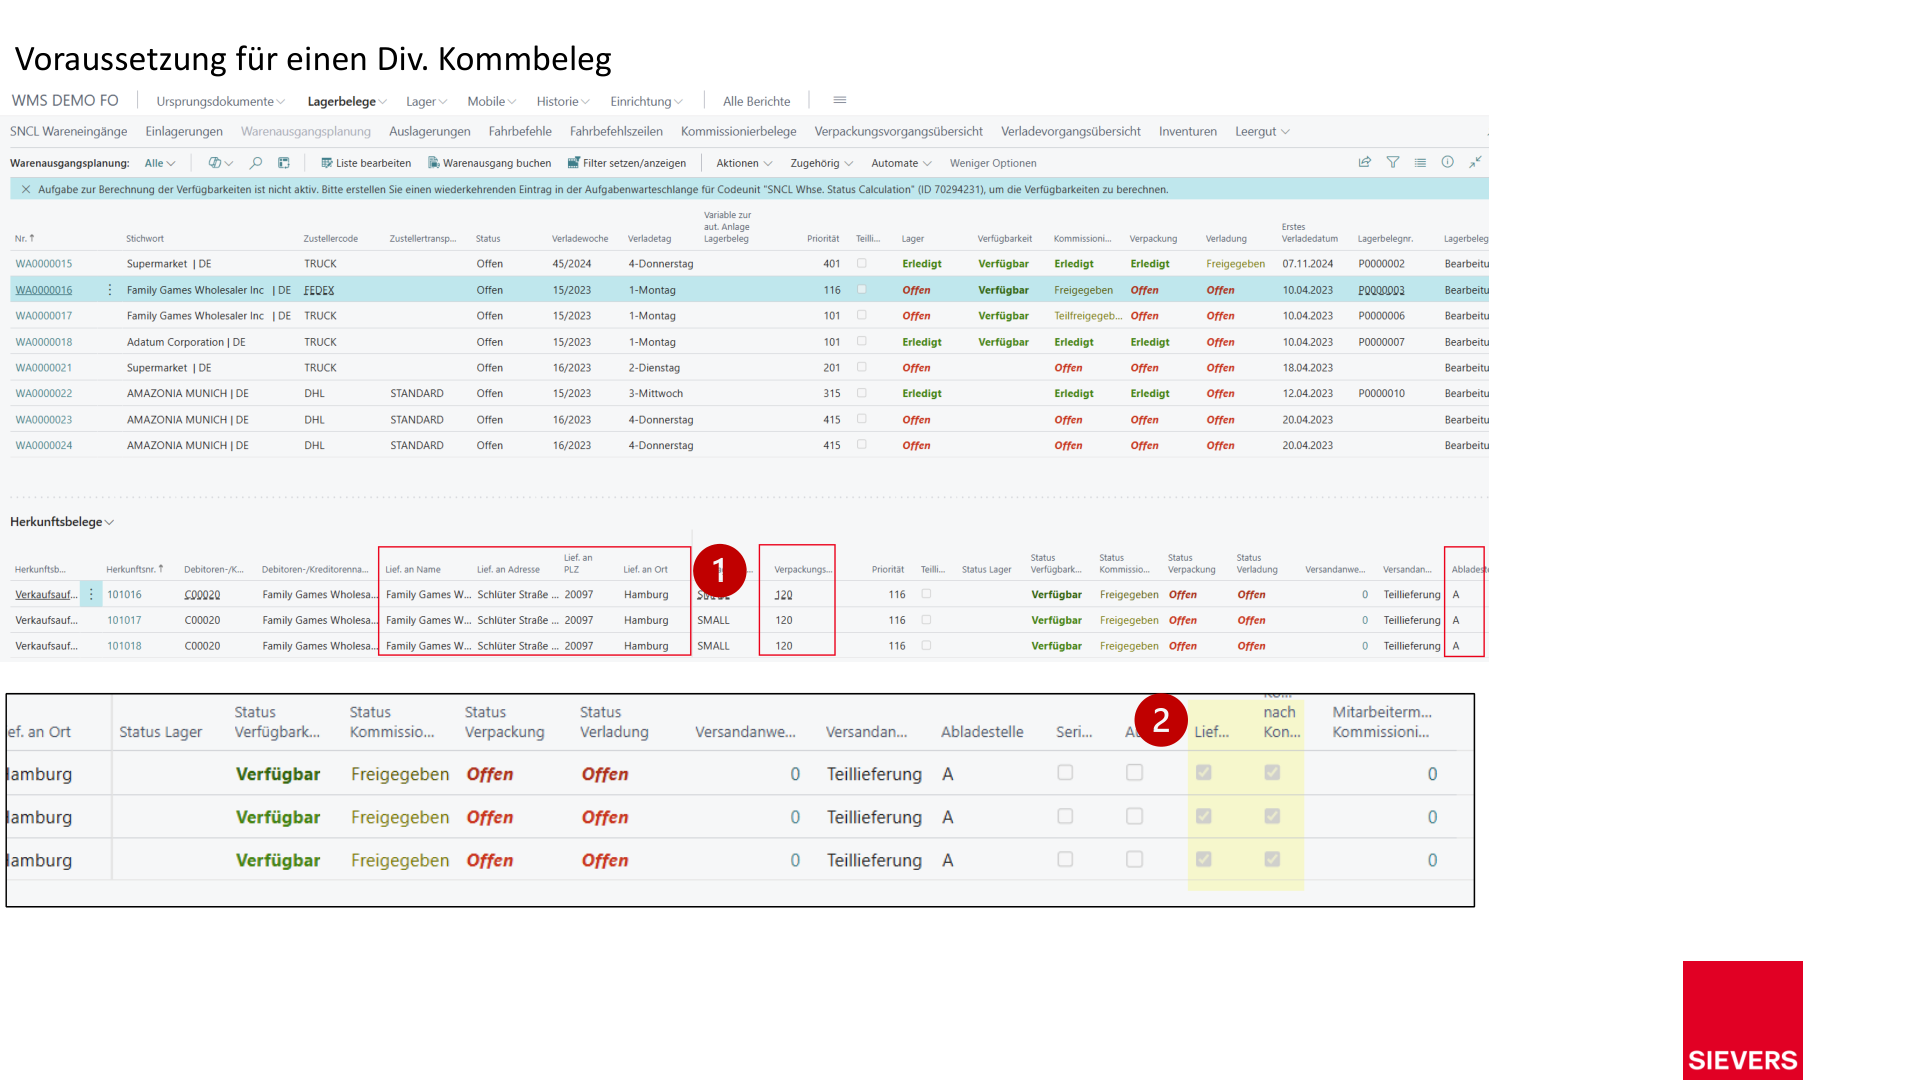
Task: Open Kommissionierbelege page
Action: tap(739, 131)
